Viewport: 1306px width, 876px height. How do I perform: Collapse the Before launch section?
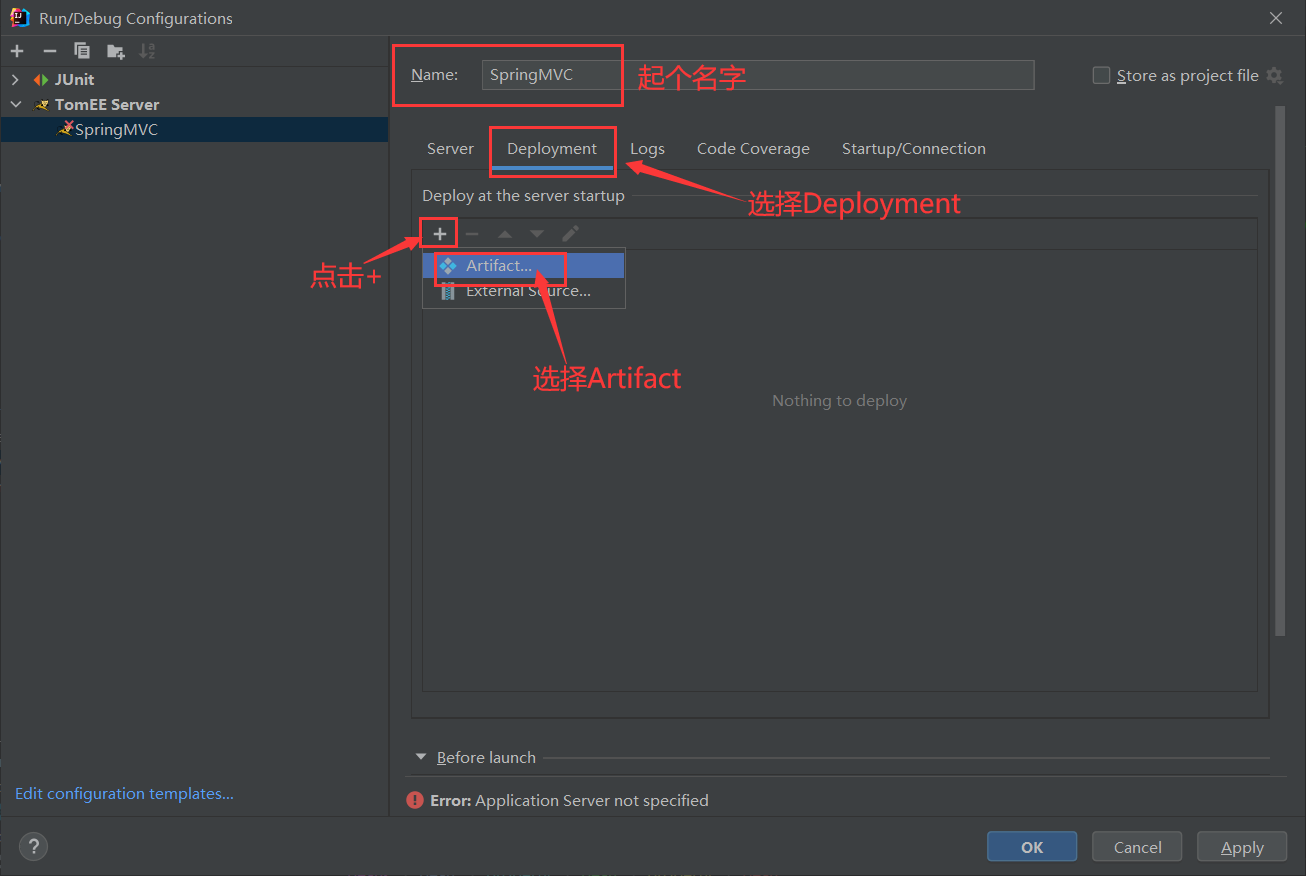coord(421,757)
